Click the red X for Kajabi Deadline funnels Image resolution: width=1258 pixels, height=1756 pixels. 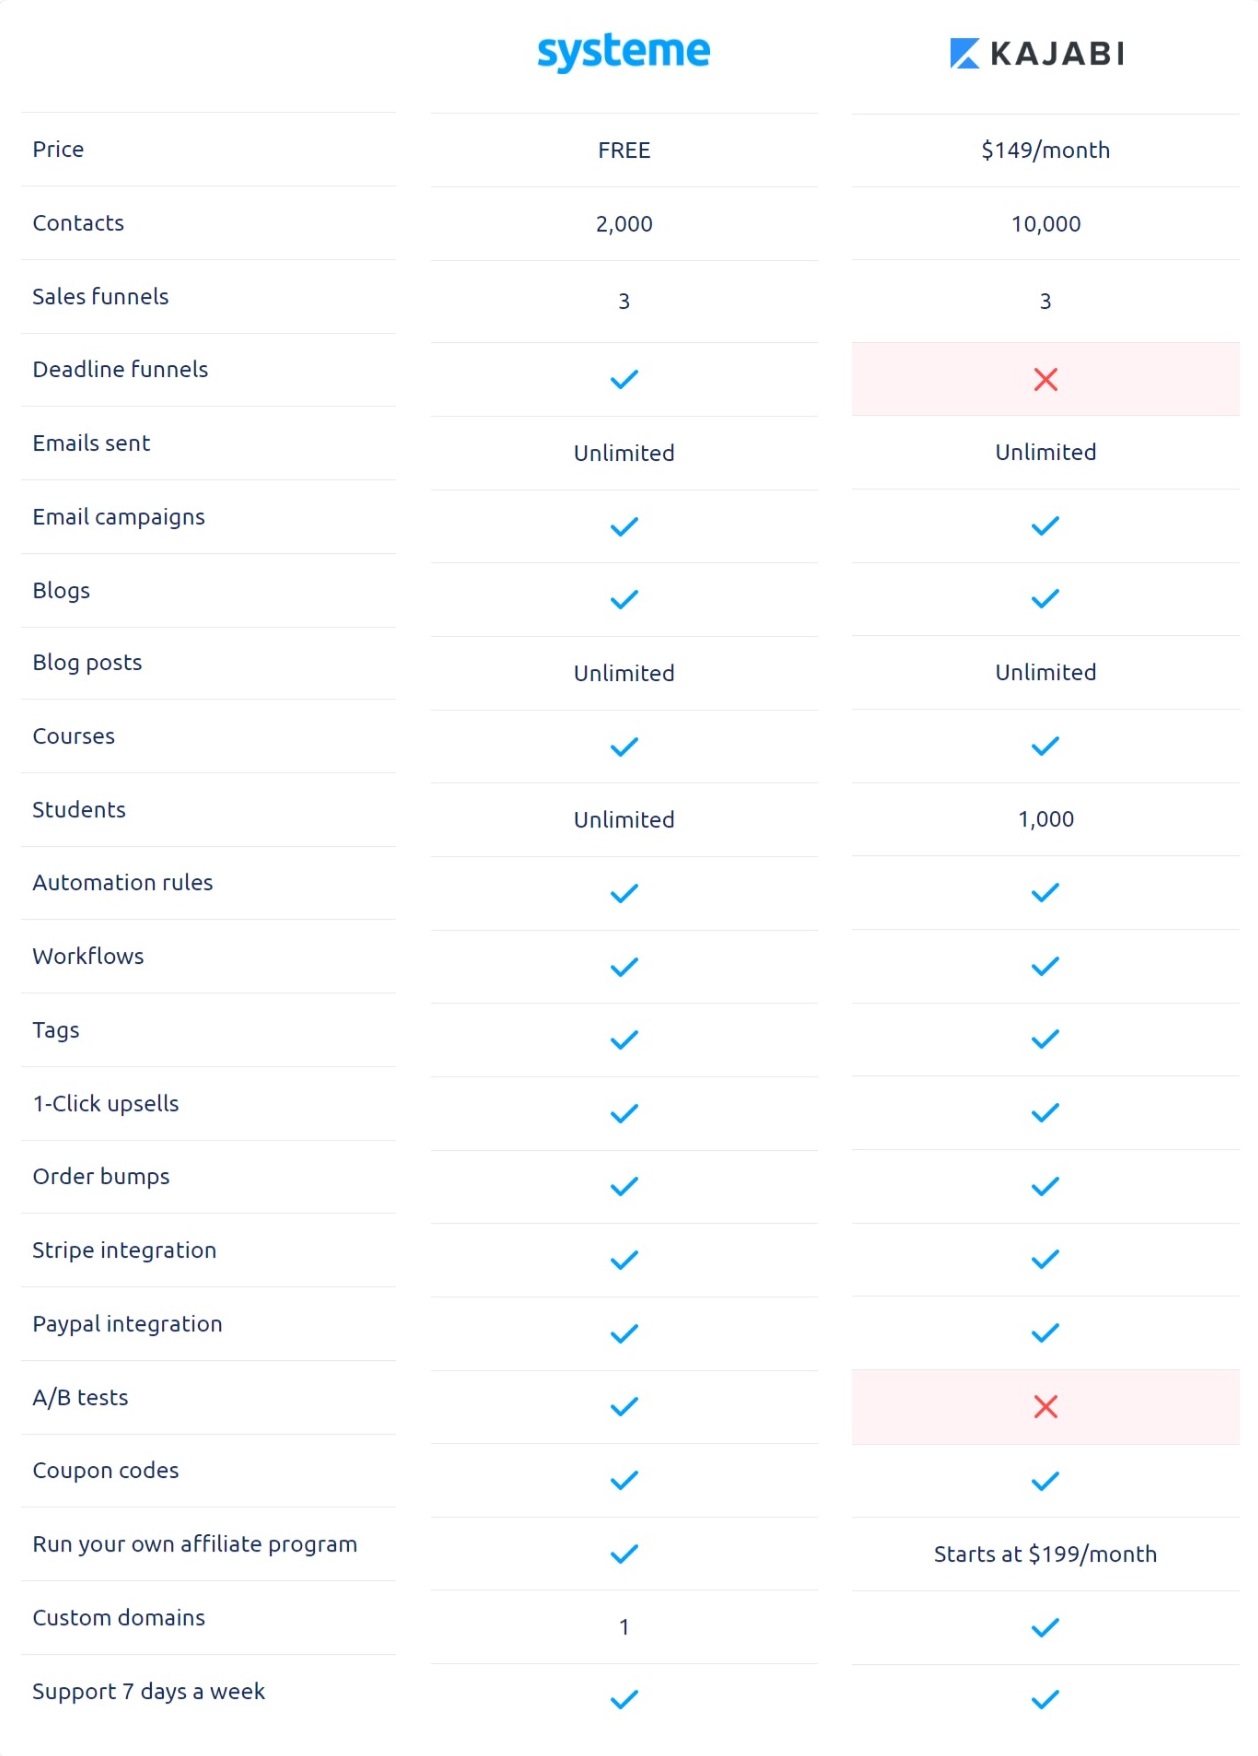(1045, 379)
